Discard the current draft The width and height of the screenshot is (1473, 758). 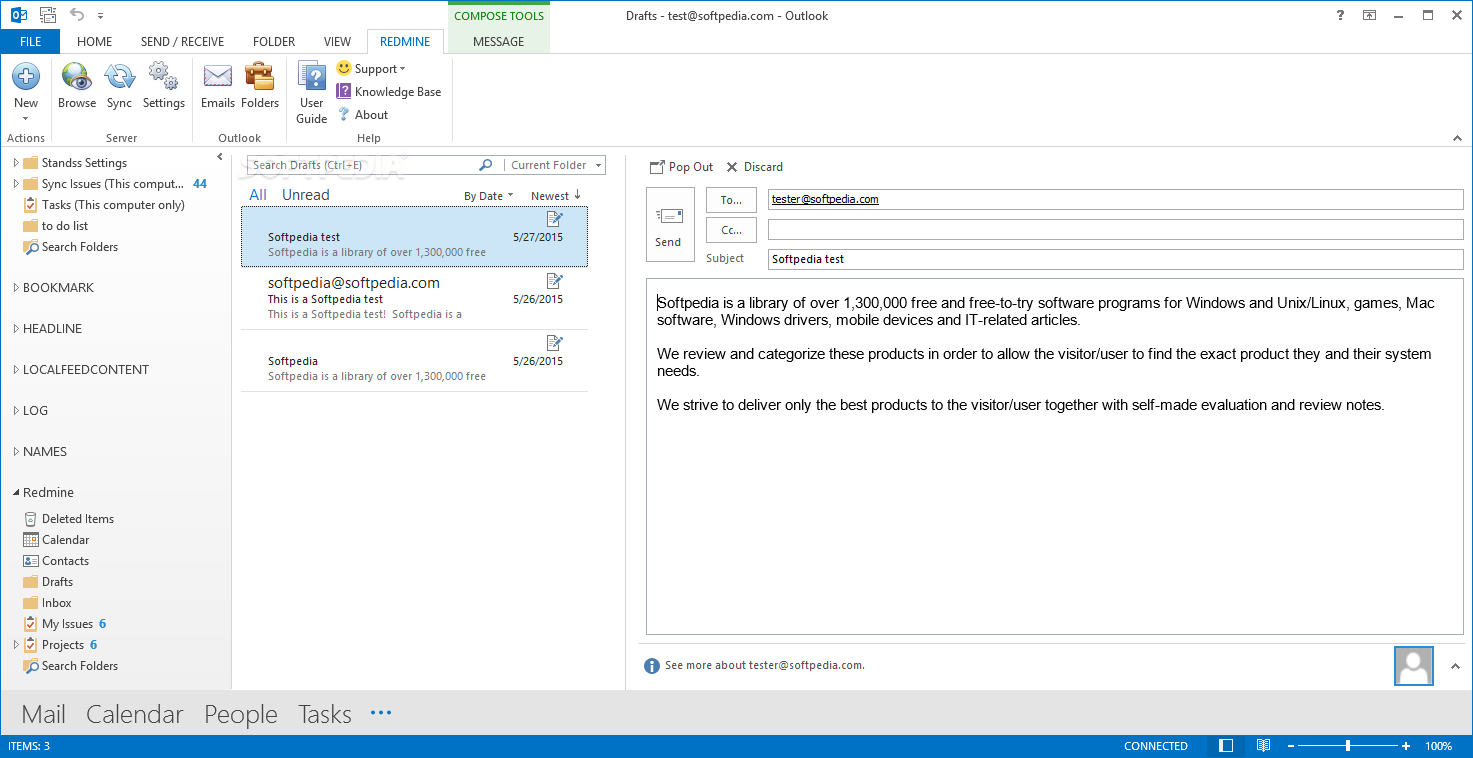[754, 167]
